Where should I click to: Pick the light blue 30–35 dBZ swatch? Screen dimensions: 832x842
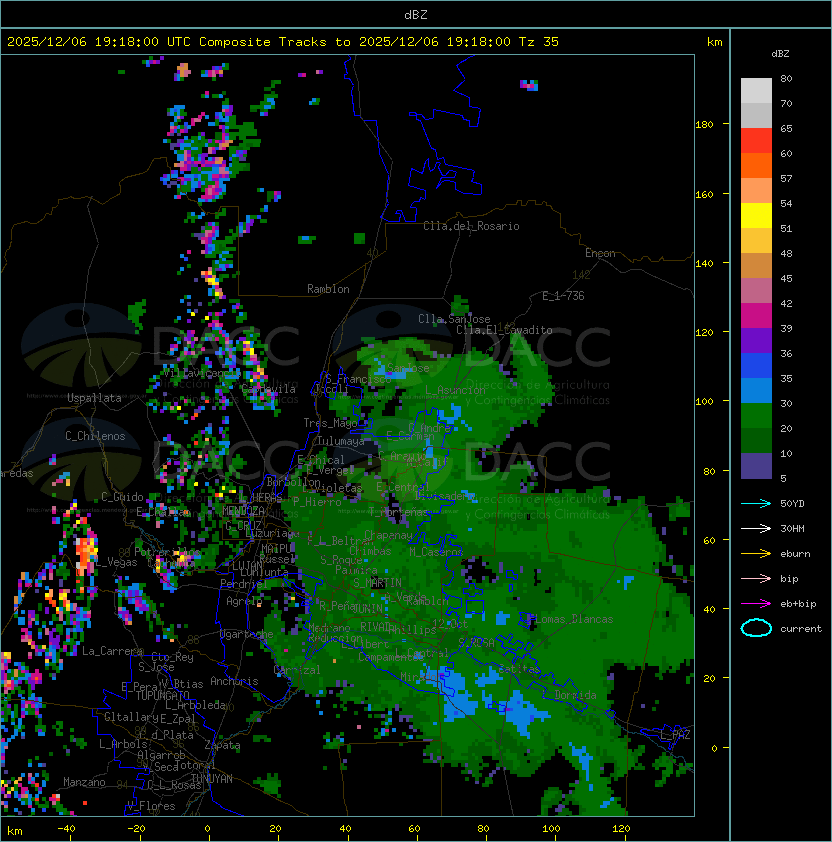756,390
